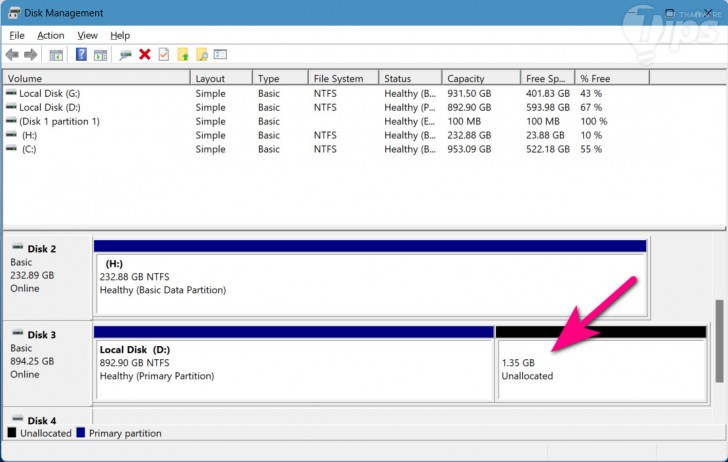Screen dimensions: 728x462
Task: Open the Help menu
Action: click(x=120, y=35)
